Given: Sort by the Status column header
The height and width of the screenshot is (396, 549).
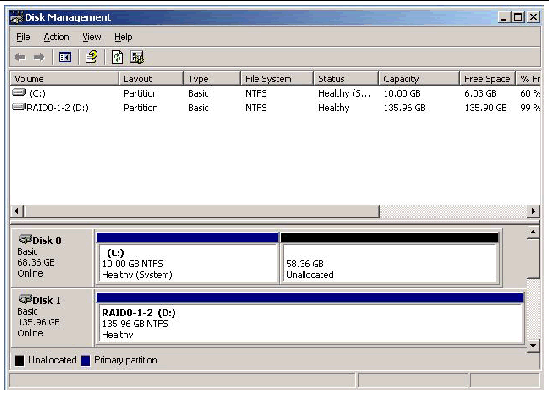Looking at the screenshot, I should (346, 79).
